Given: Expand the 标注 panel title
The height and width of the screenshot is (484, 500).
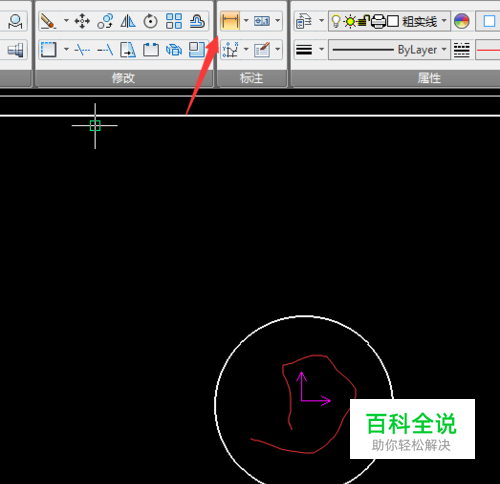Looking at the screenshot, I should [x=252, y=78].
